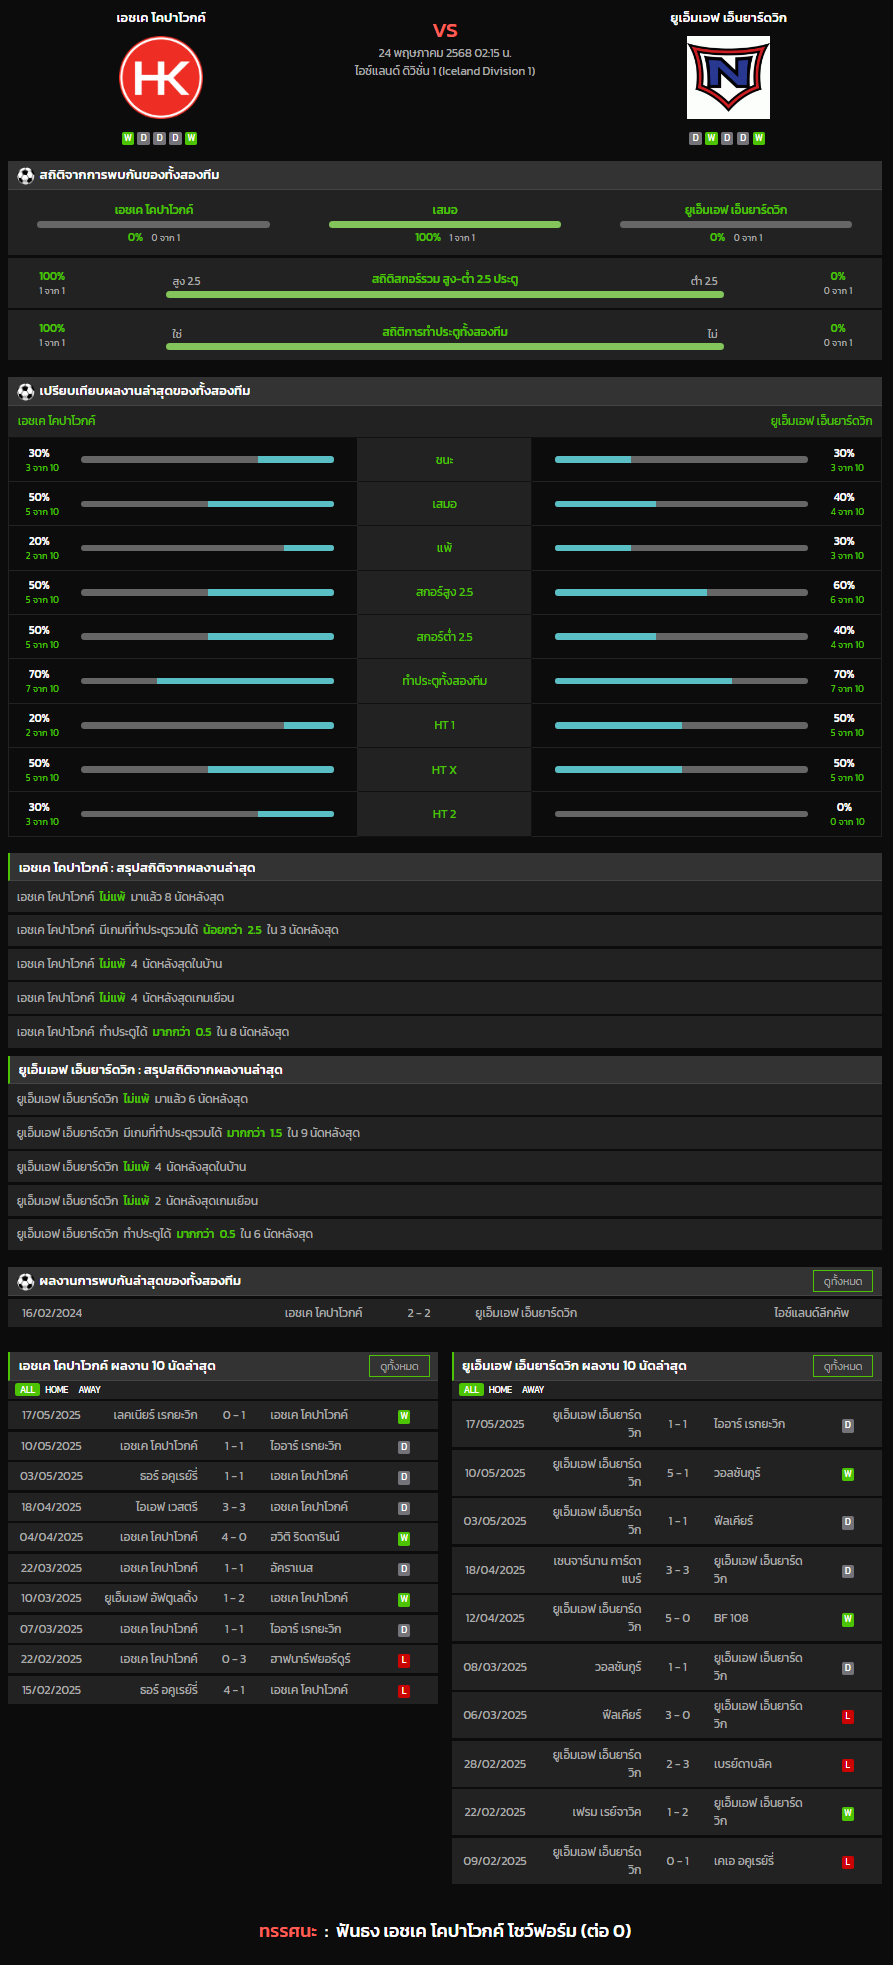Click the L badge on the 06/03/2025 Njardvik match row
The width and height of the screenshot is (893, 1965).
click(x=848, y=1716)
